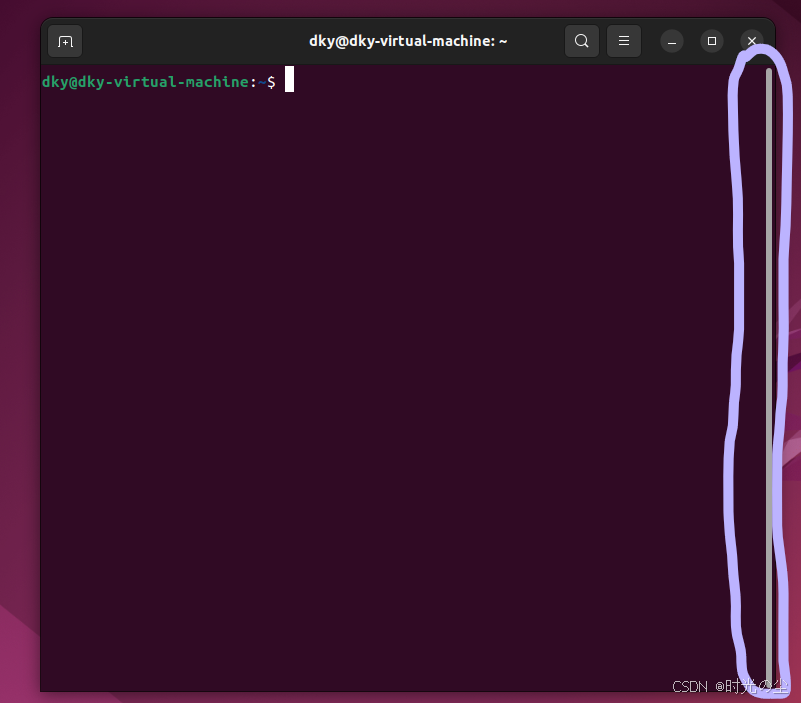This screenshot has height=703, width=801.
Task: Click the add terminal icon top left
Action: 65,41
